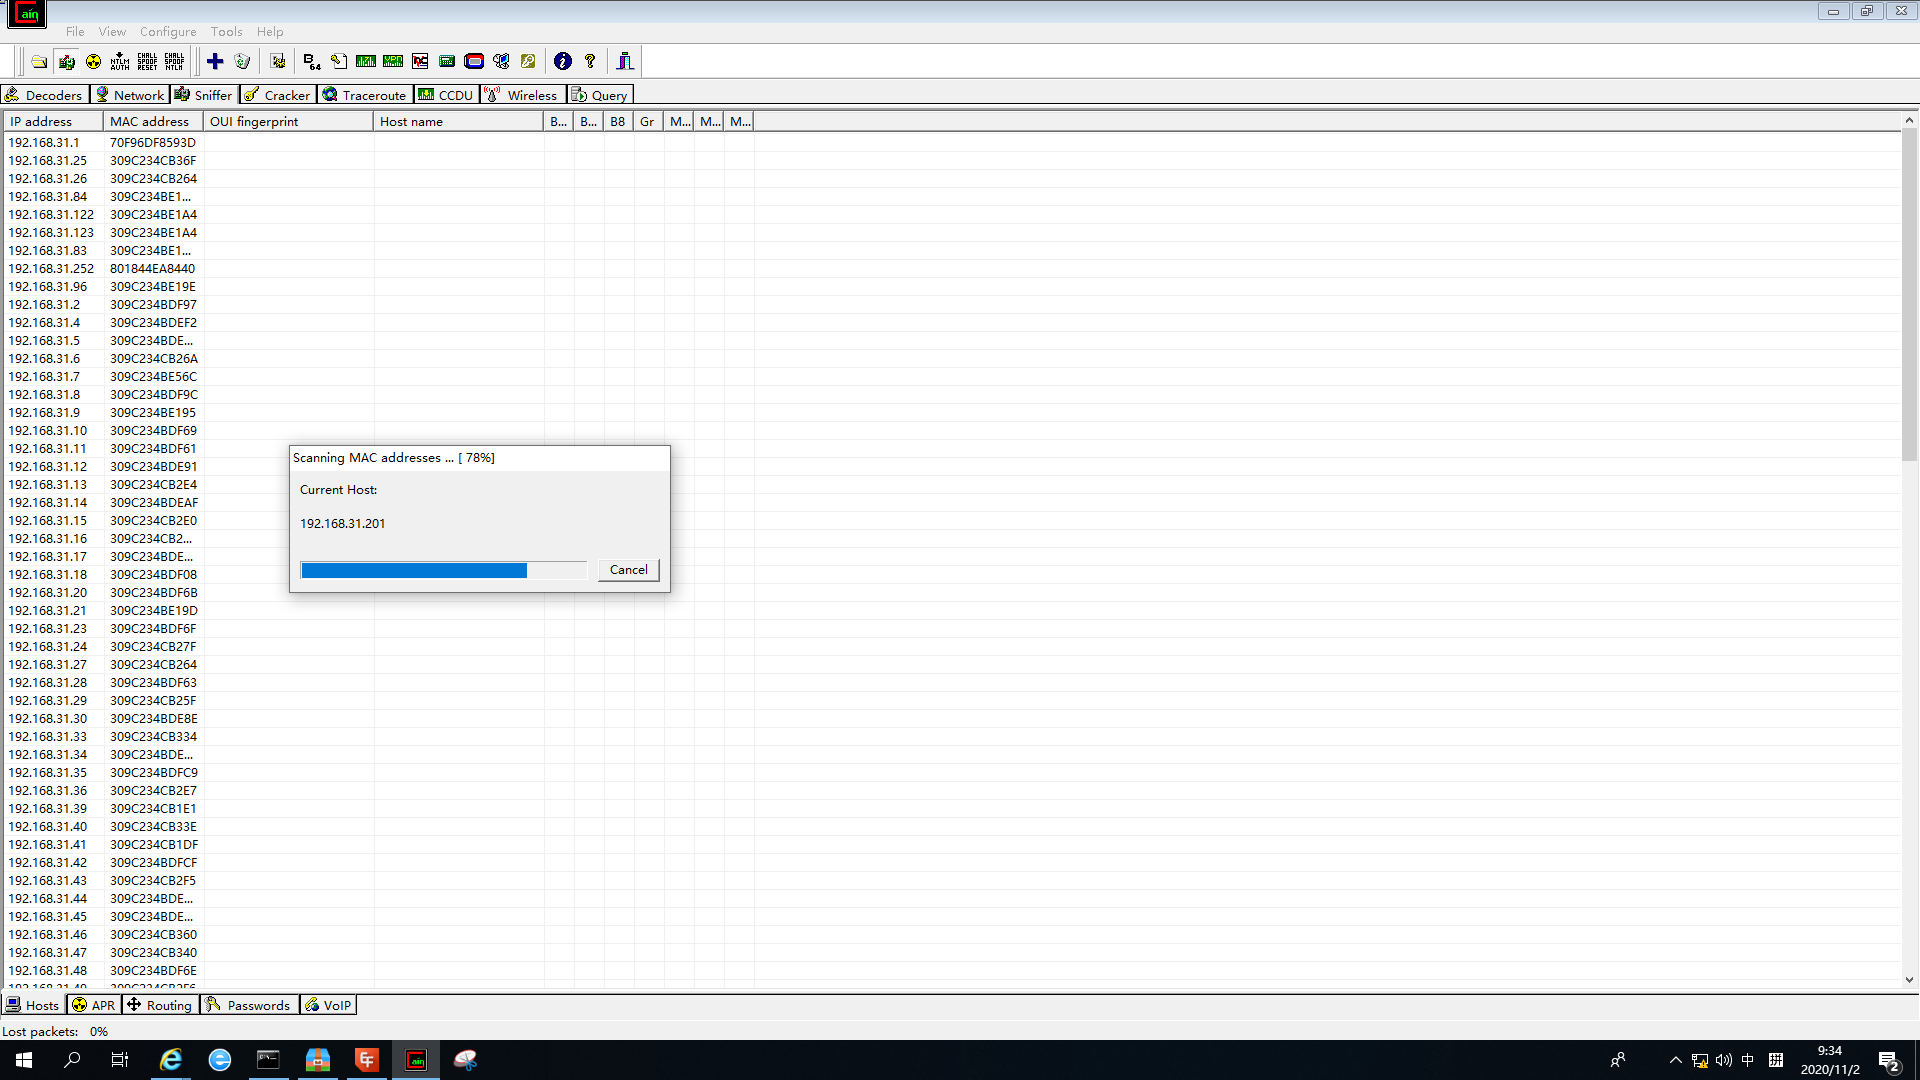Viewport: 1920px width, 1080px height.
Task: Click the Remove from list bin icon
Action: (242, 62)
